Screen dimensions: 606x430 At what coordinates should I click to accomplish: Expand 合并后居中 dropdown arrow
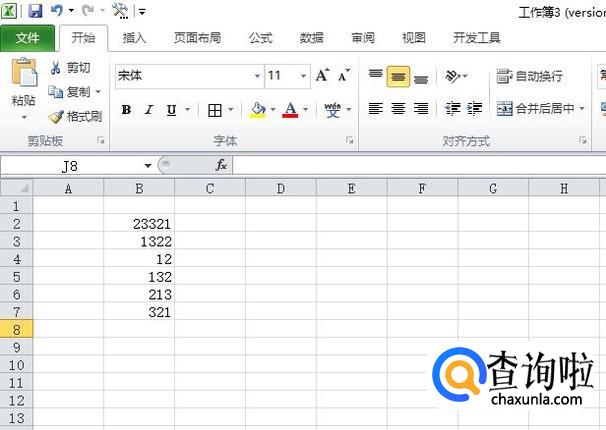[x=582, y=109]
